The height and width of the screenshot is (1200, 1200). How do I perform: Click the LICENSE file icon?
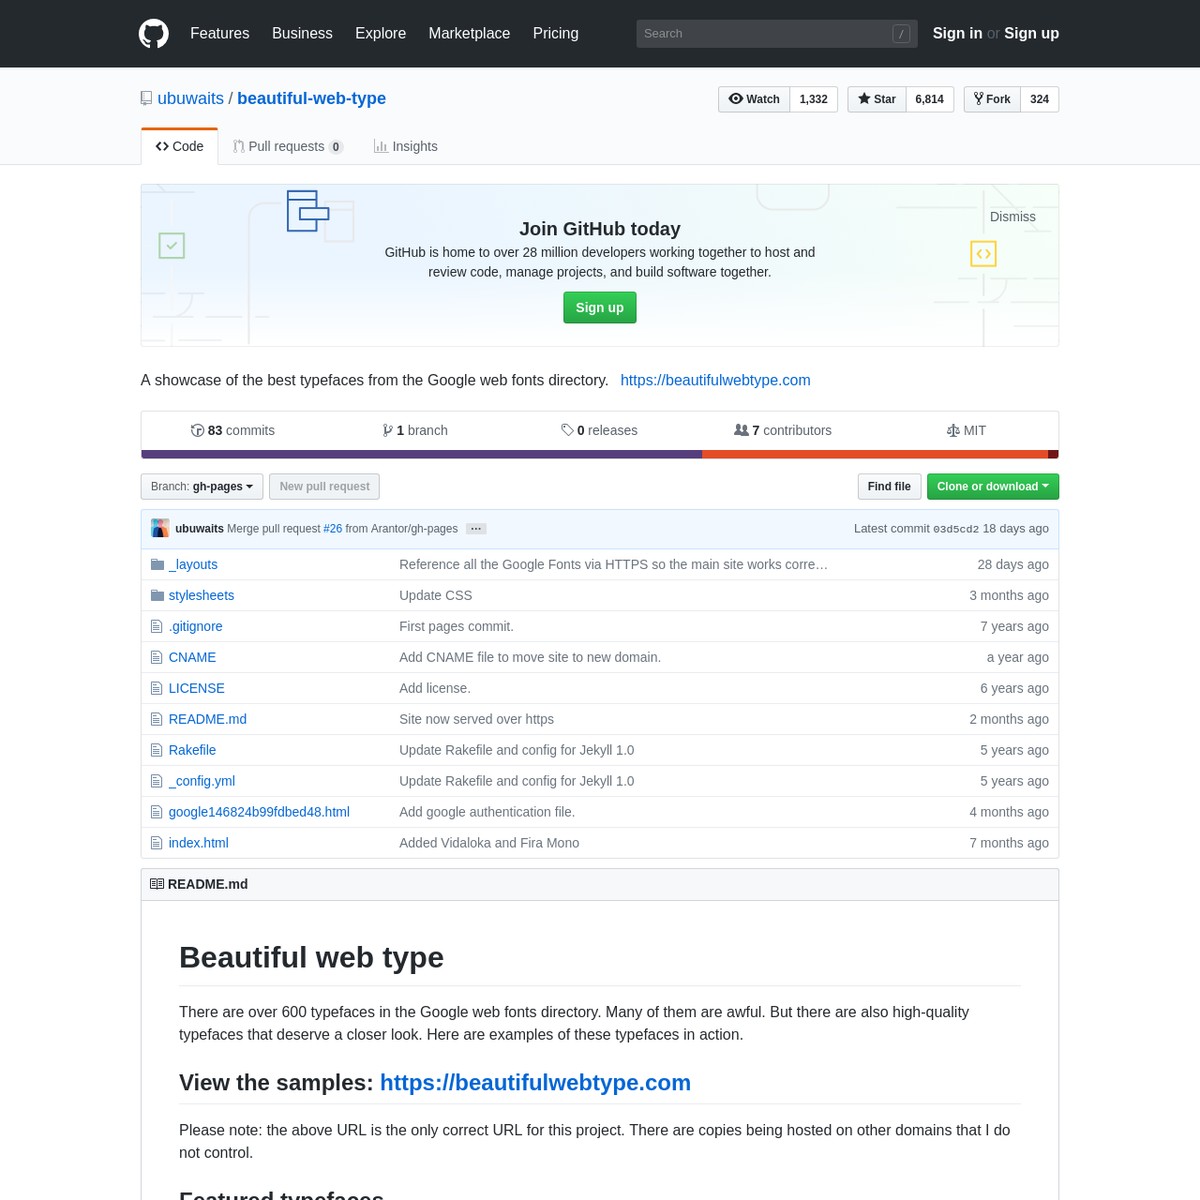[x=156, y=689]
